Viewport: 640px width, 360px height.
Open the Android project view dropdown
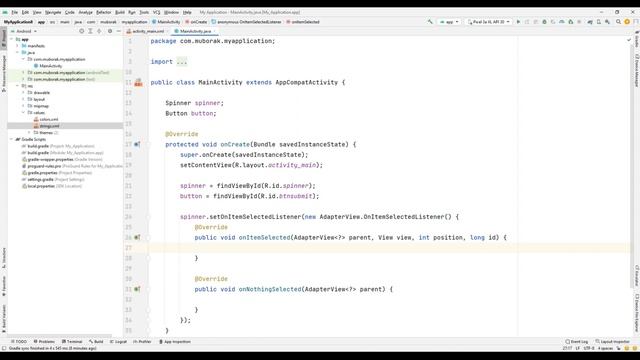24,31
